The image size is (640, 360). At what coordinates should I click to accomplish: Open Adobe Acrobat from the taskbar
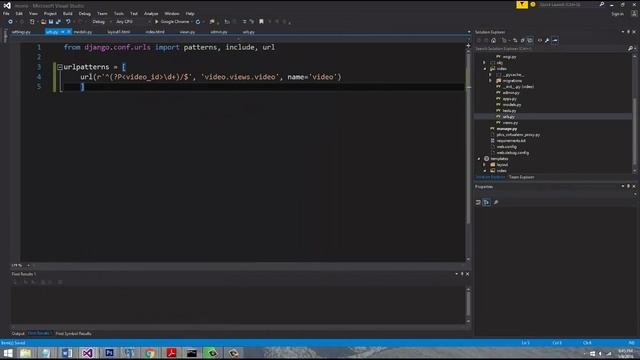[171, 353]
